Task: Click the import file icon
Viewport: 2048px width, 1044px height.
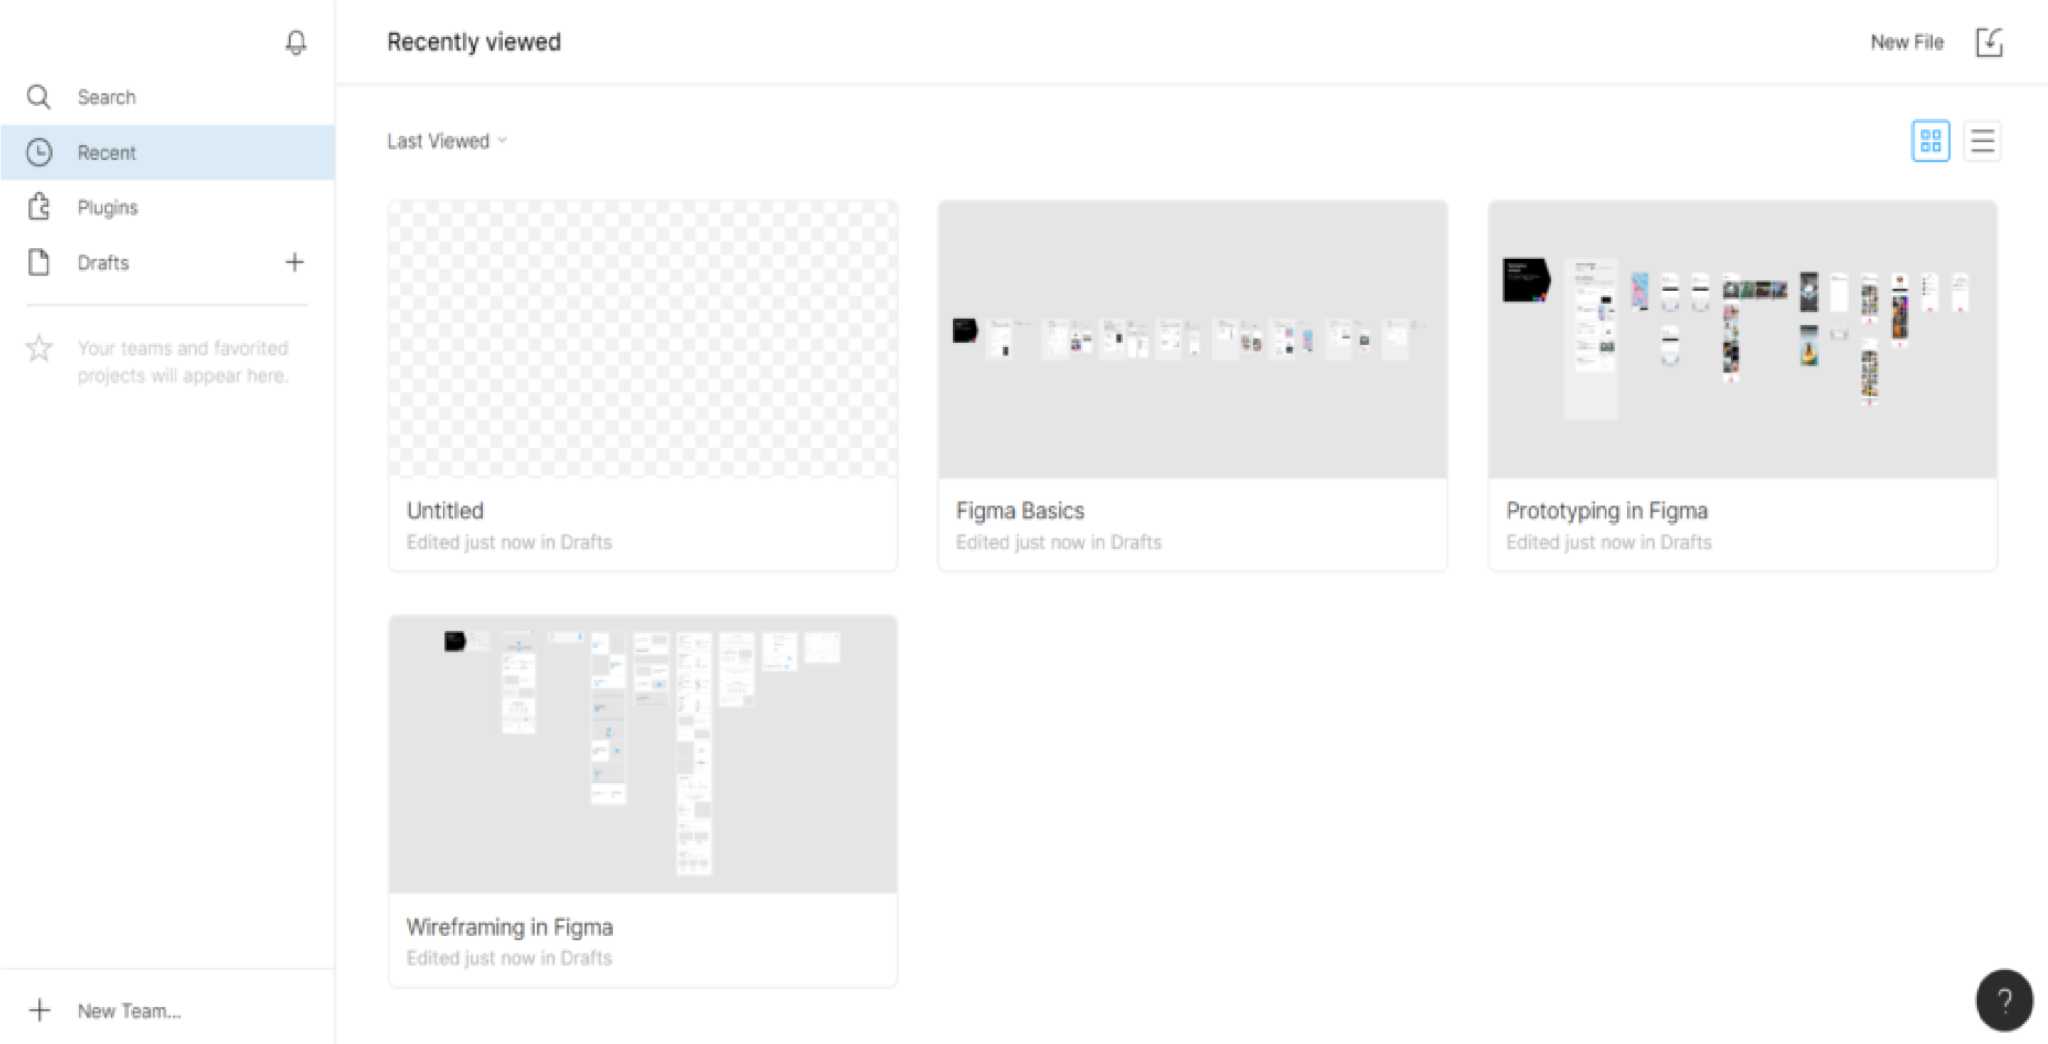Action: (1988, 42)
